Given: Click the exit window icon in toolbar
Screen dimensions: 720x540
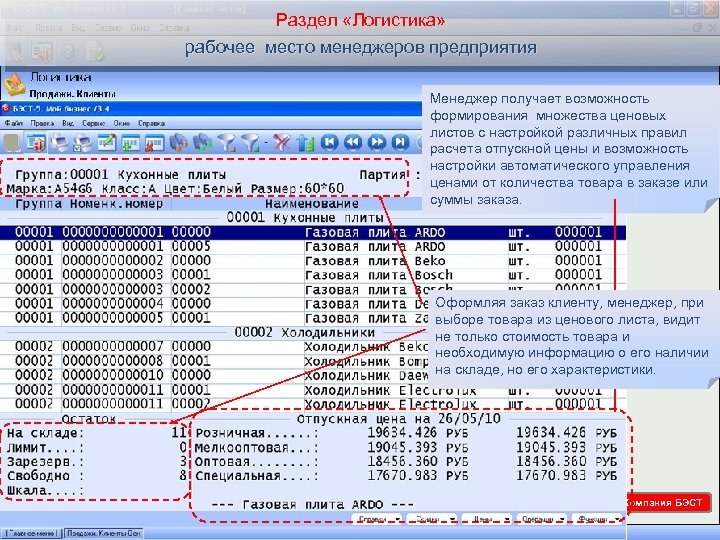Looking at the screenshot, I should [36, 143].
